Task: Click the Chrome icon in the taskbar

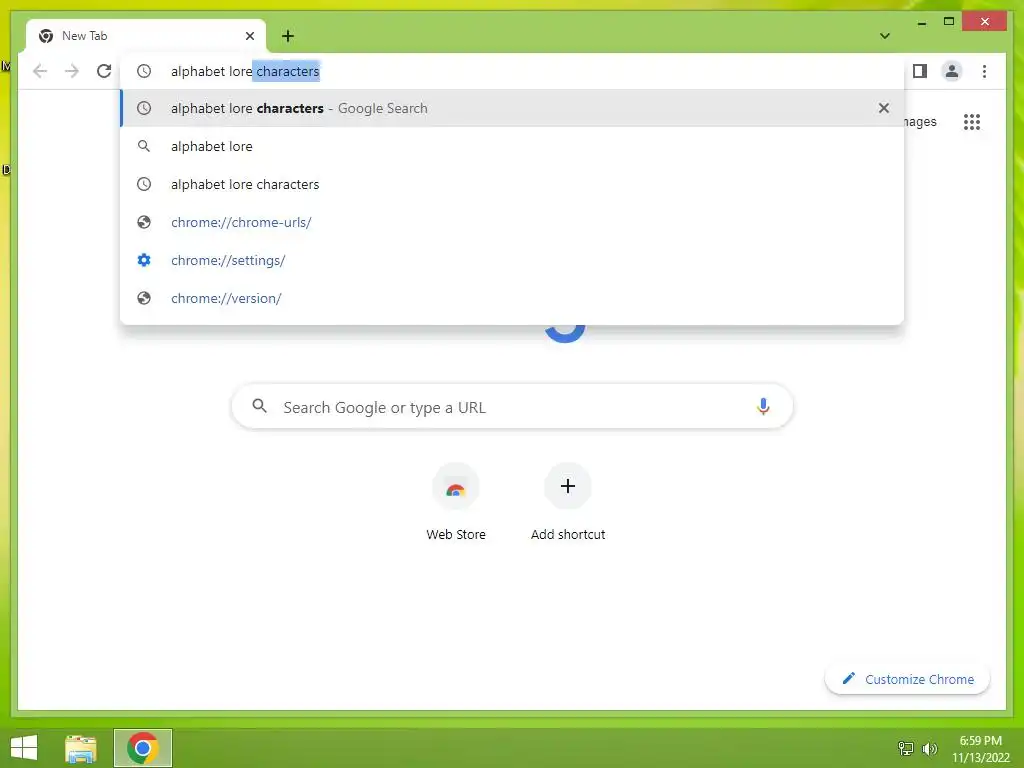Action: [x=142, y=748]
